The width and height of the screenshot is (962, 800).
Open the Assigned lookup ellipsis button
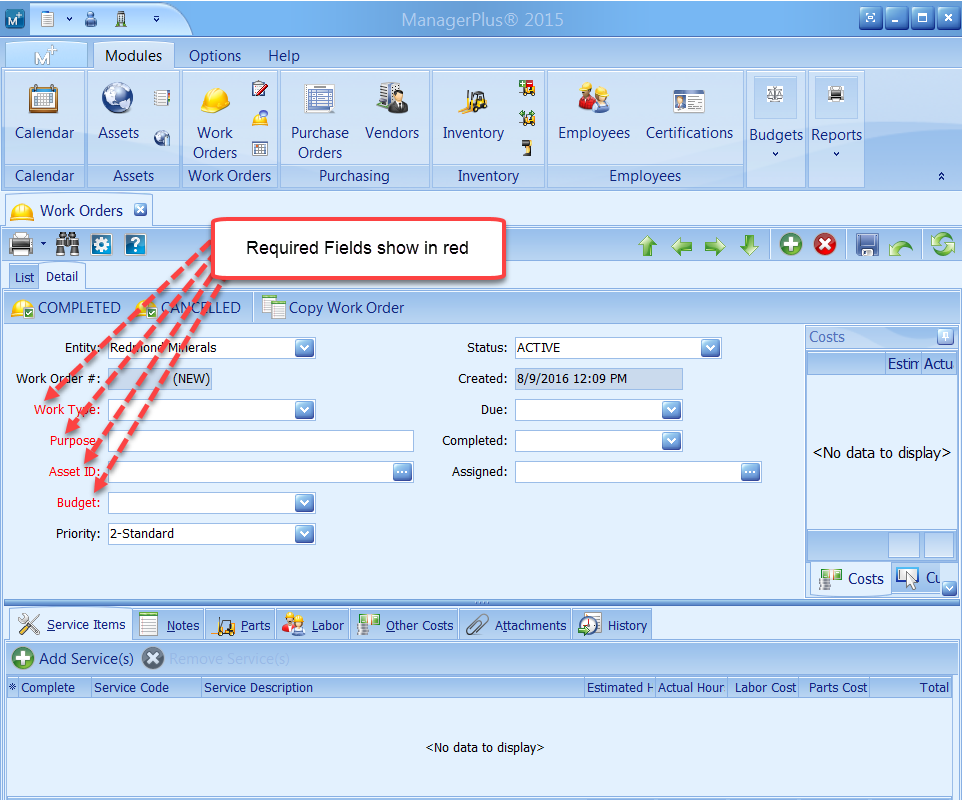[x=750, y=472]
